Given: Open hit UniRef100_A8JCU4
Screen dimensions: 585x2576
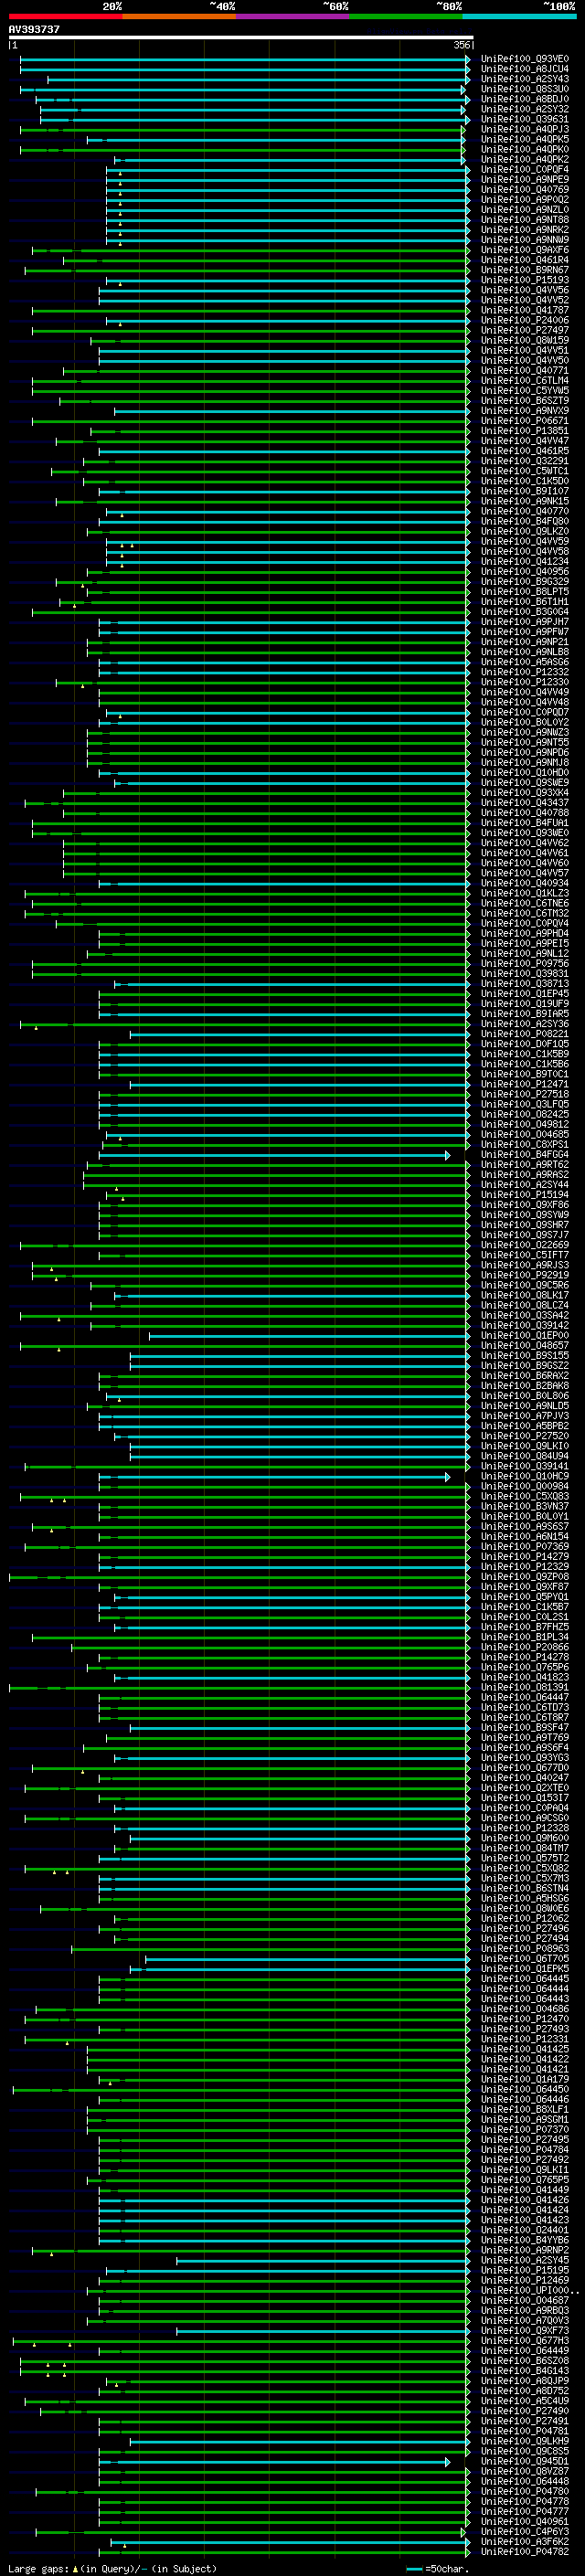Looking at the screenshot, I should (x=525, y=69).
